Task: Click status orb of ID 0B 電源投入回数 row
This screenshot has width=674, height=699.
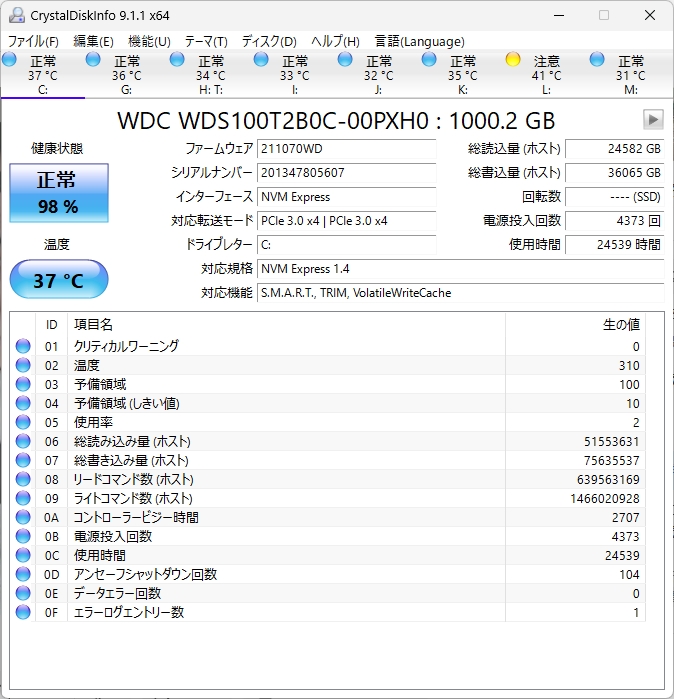Action: (x=23, y=536)
